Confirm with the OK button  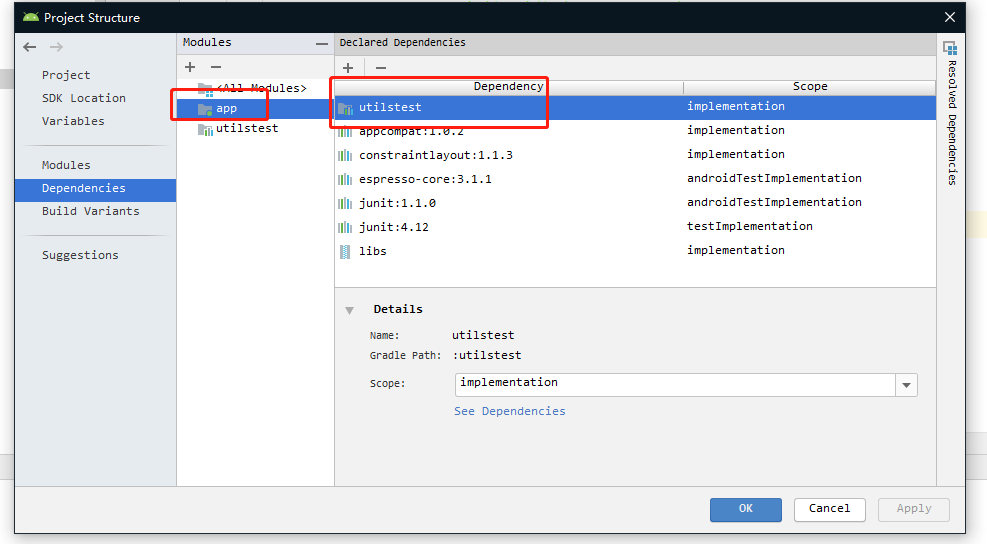tap(746, 509)
